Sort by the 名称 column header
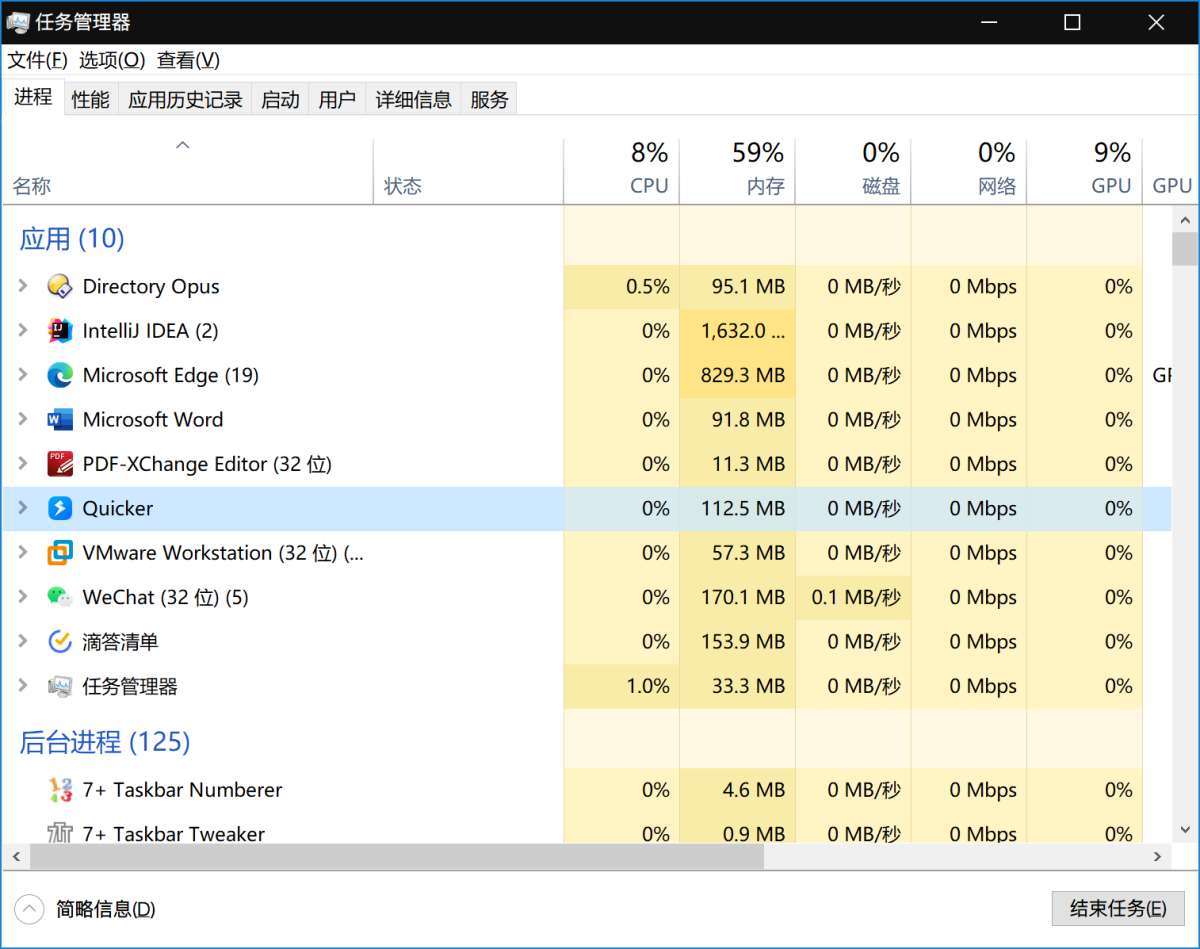Image resolution: width=1200 pixels, height=949 pixels. (x=188, y=171)
